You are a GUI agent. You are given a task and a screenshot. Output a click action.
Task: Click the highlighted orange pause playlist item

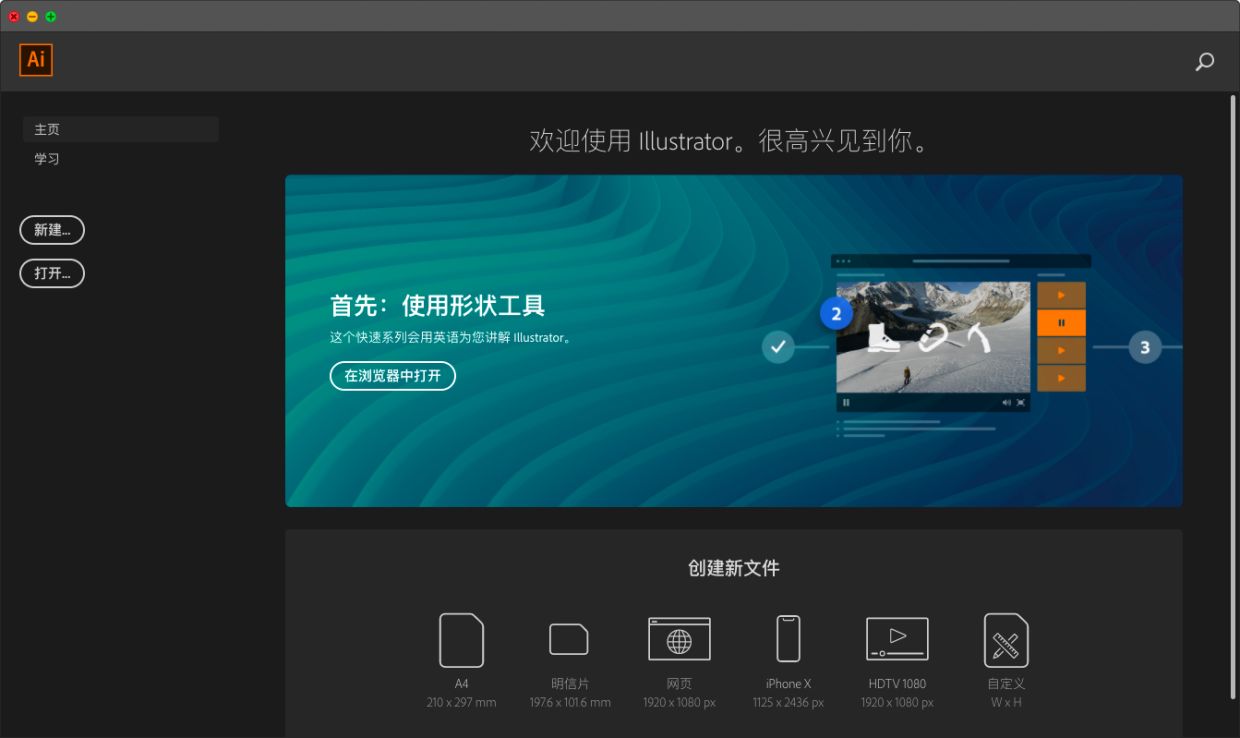(x=1061, y=323)
